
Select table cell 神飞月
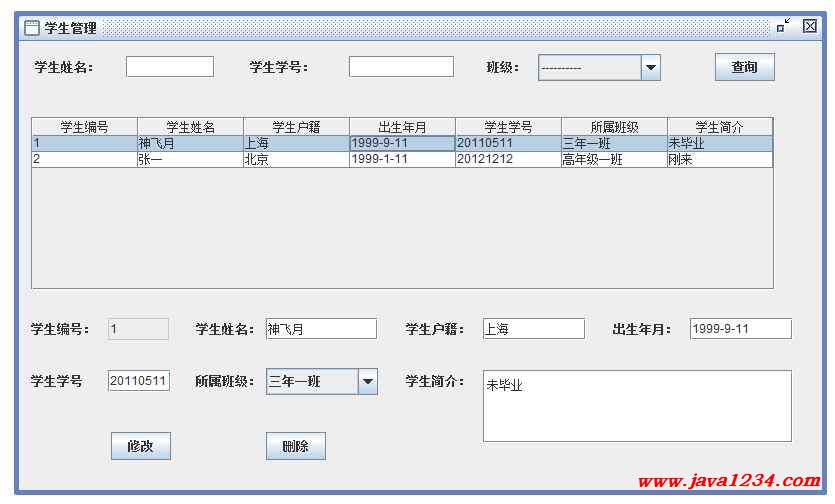click(x=190, y=143)
